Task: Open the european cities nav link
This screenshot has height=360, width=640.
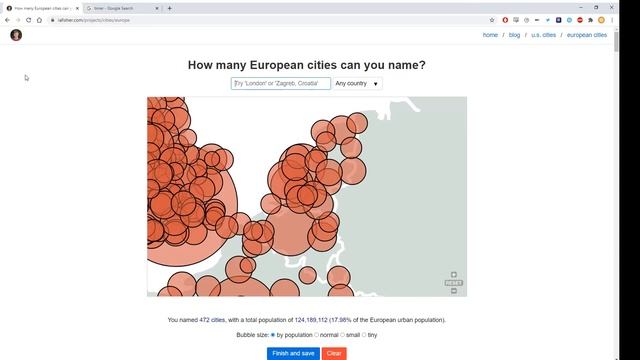Action: click(x=587, y=35)
